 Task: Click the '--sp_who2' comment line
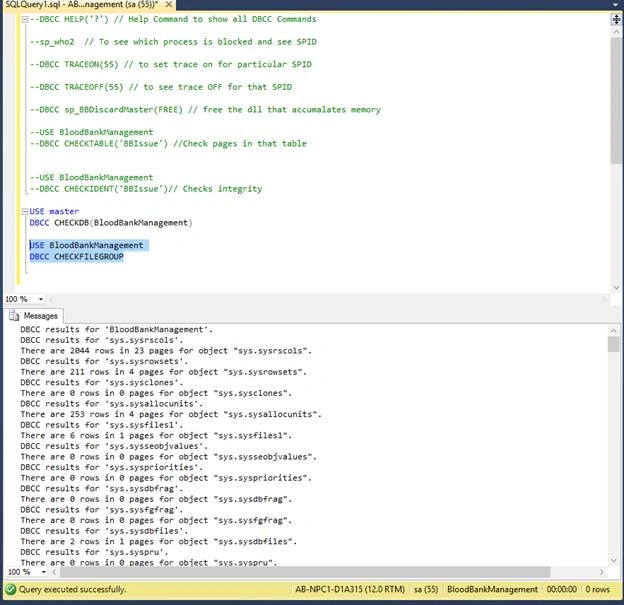click(x=173, y=42)
